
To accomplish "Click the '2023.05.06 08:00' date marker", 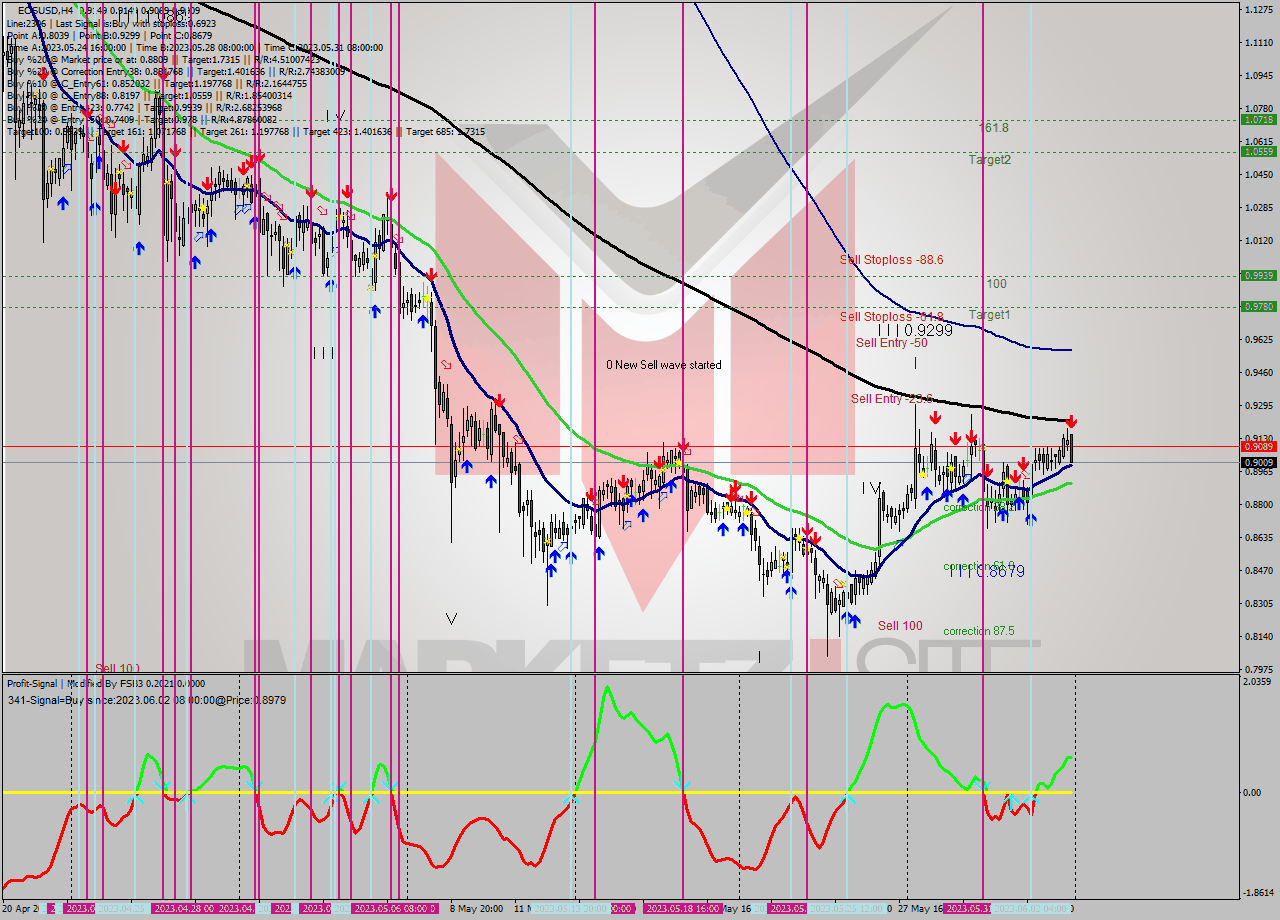I will [393, 908].
